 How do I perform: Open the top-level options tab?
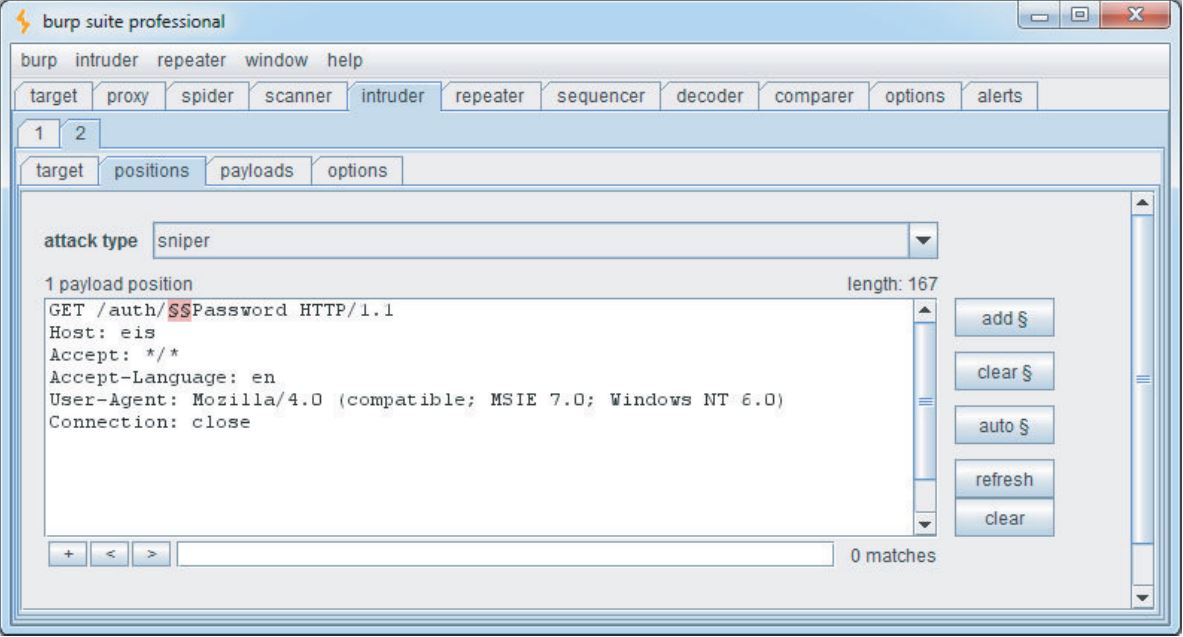pos(914,97)
